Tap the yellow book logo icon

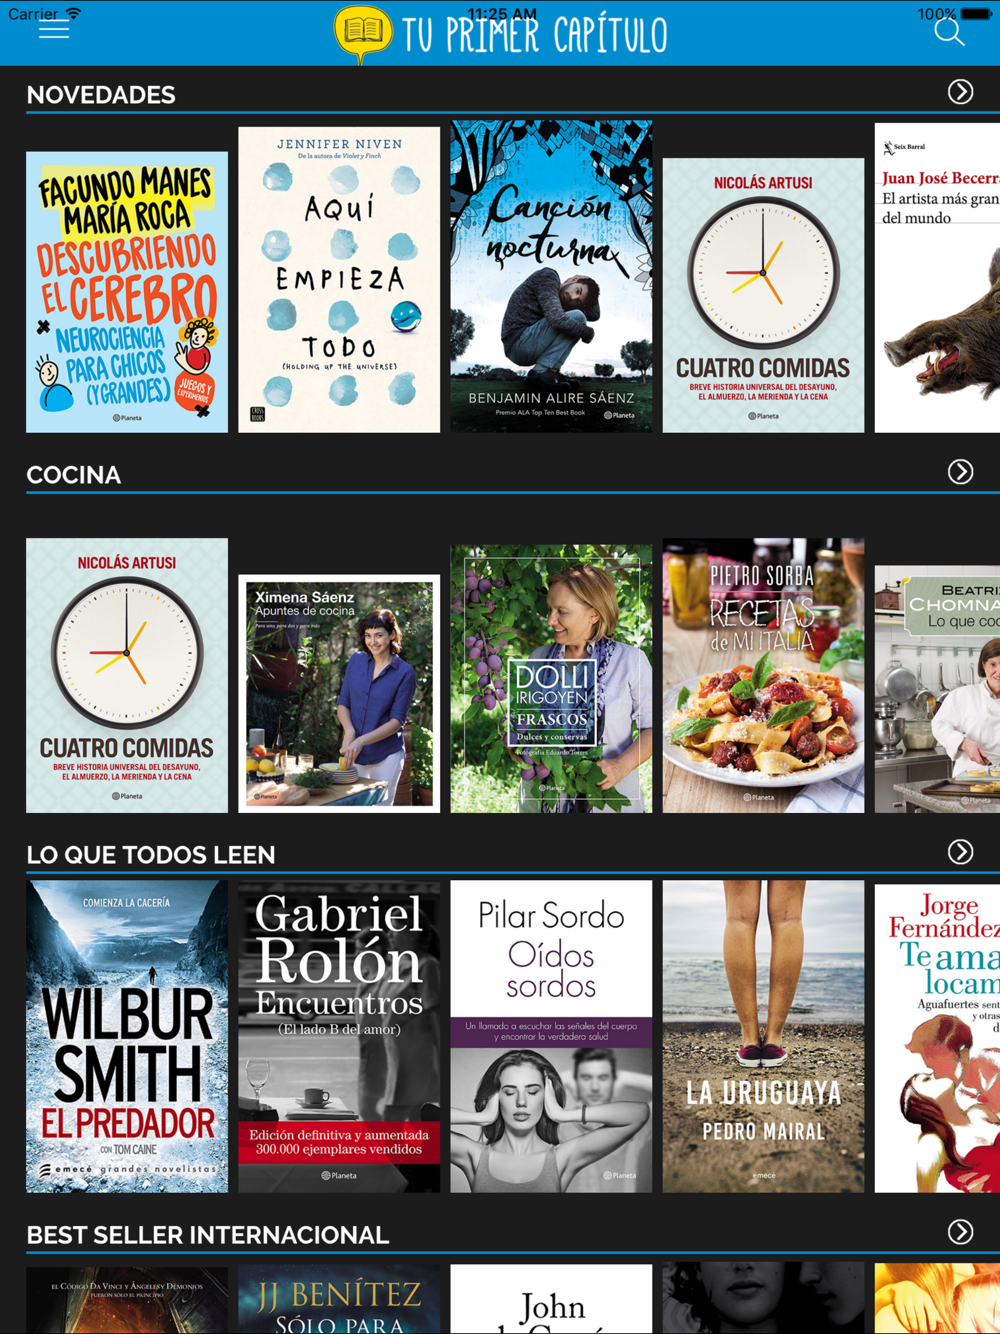(363, 34)
